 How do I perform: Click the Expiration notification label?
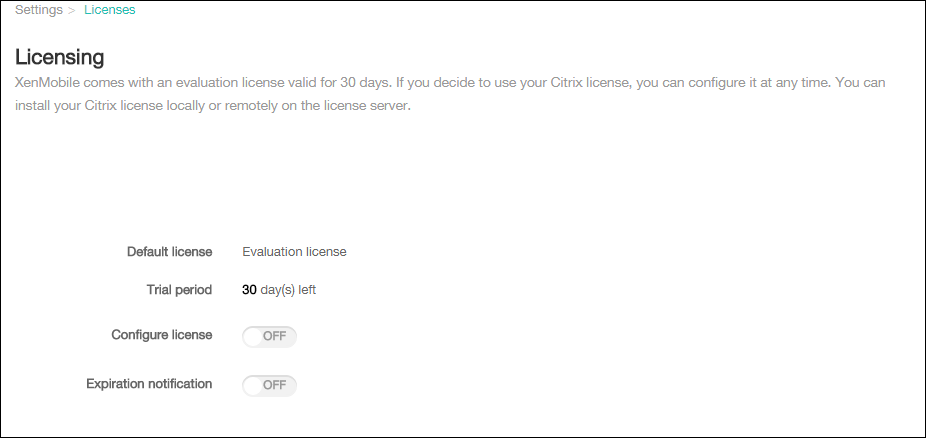pyautogui.click(x=149, y=384)
